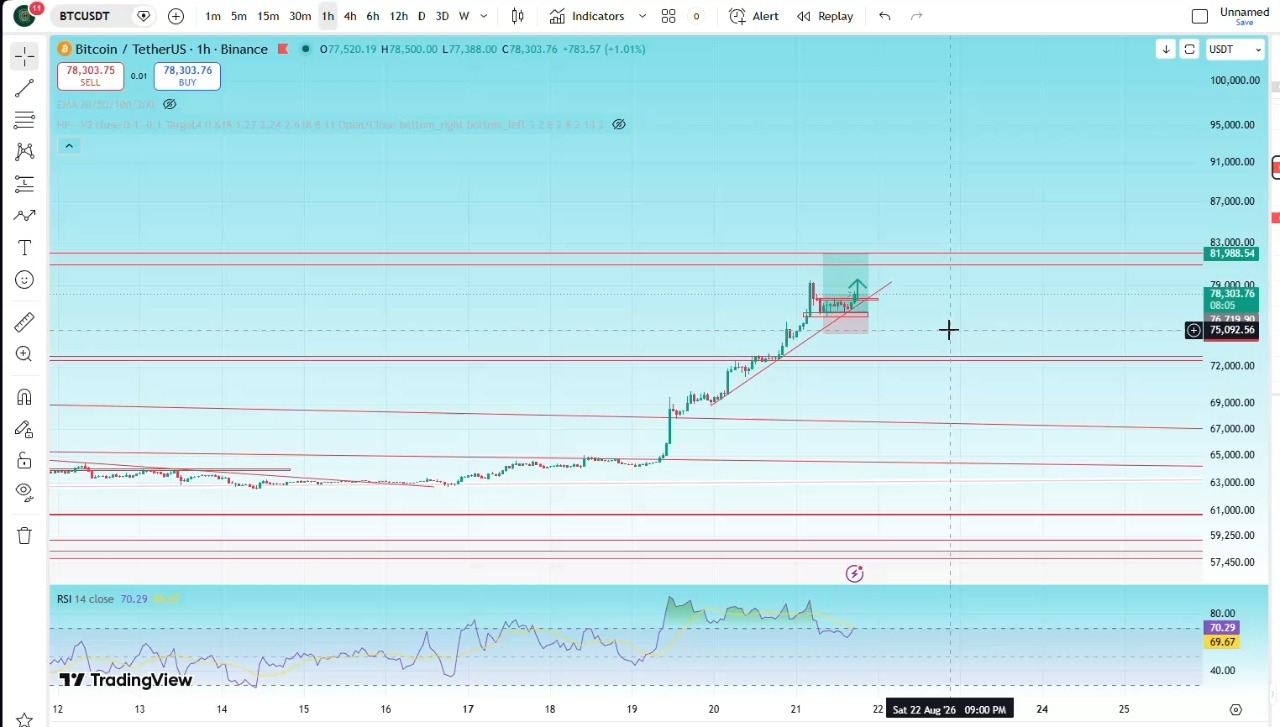Screen dimensions: 1280x727
Task: Click the BUY 78,303.76 button
Action: [187, 76]
